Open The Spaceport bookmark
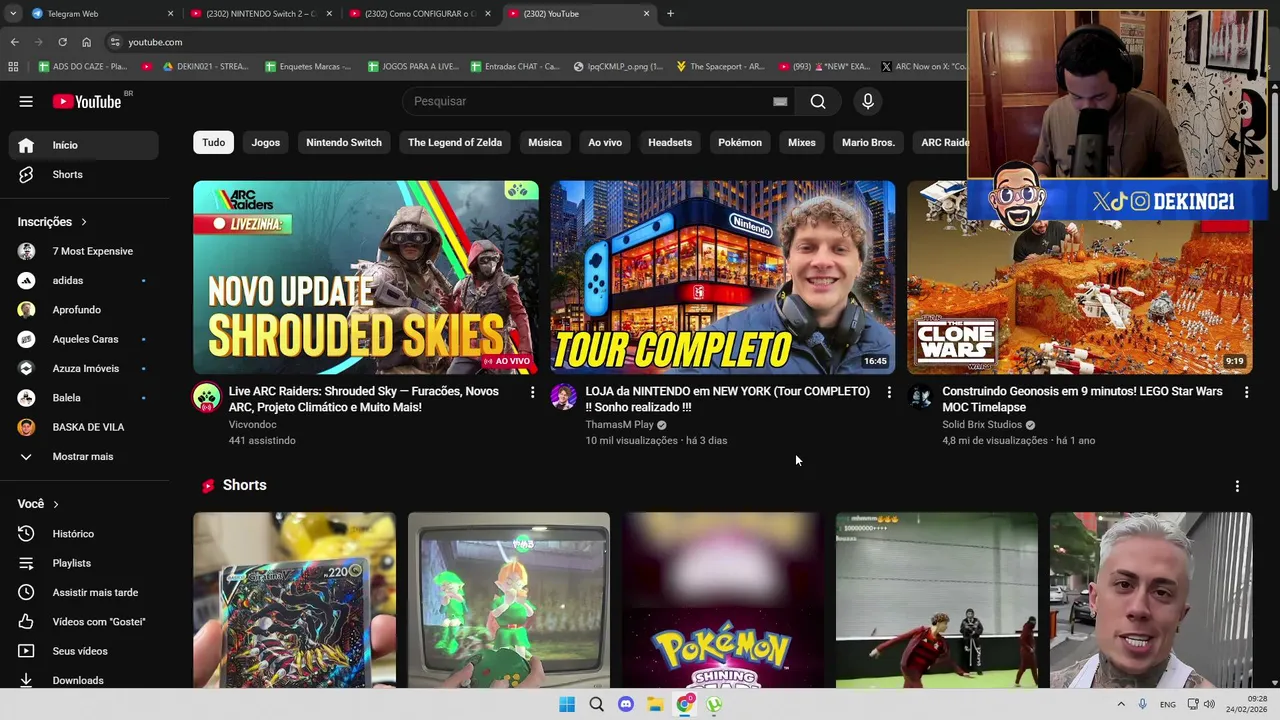This screenshot has width=1280, height=720. click(720, 67)
